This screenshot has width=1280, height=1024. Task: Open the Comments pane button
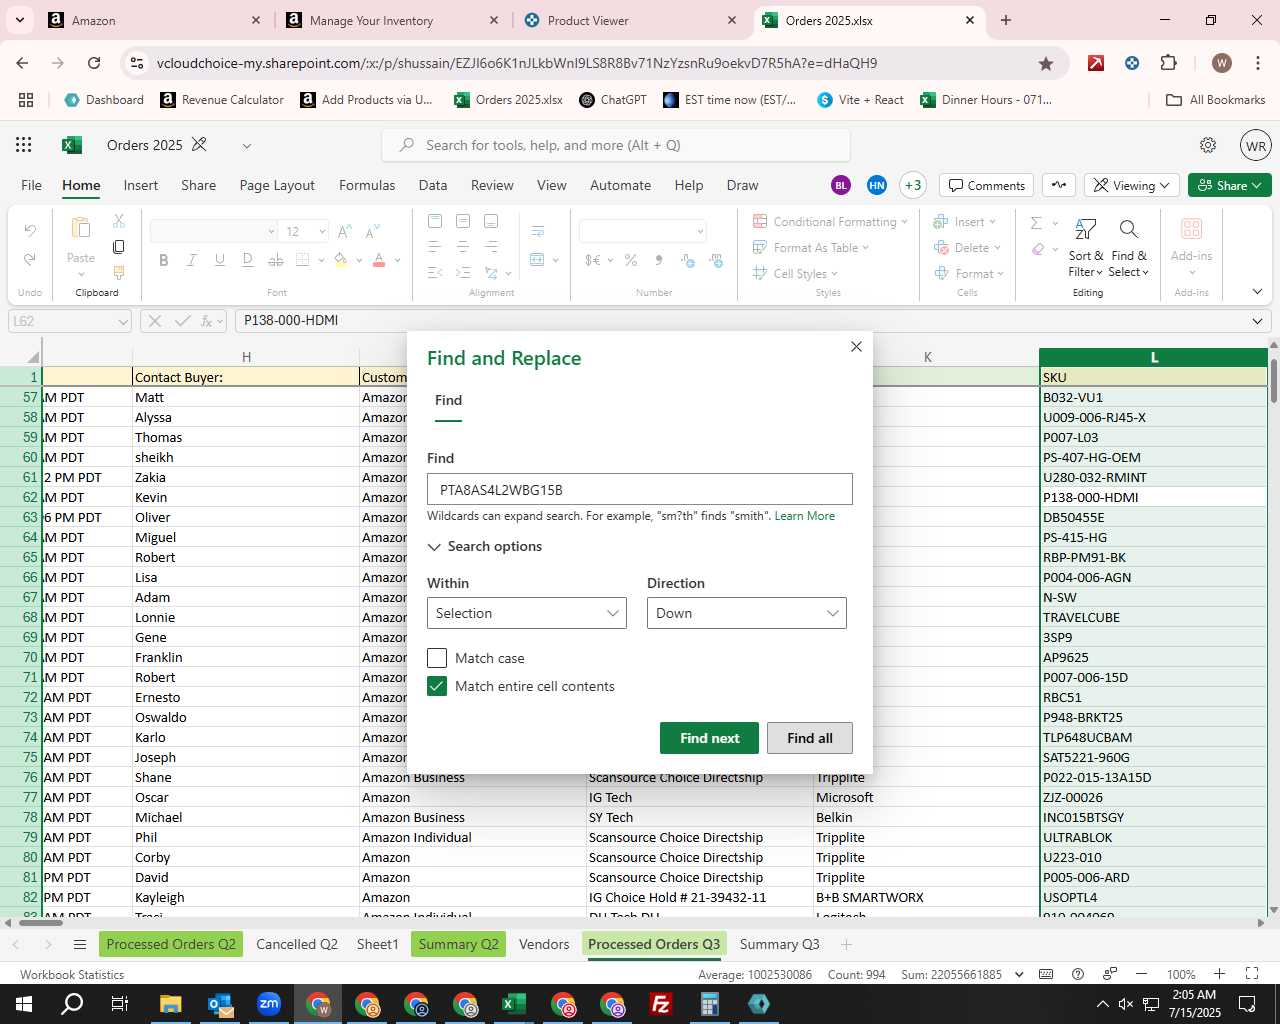pyautogui.click(x=987, y=185)
